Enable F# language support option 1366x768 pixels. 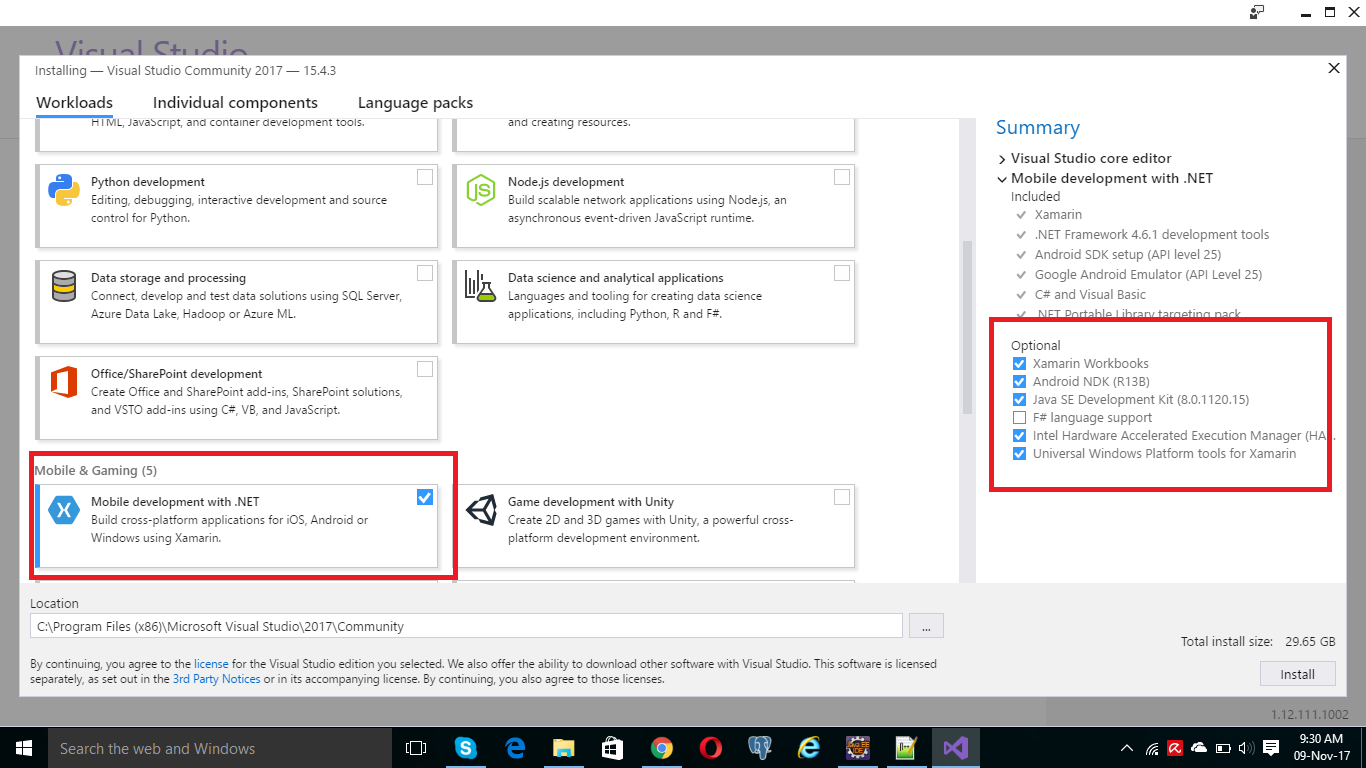point(1019,417)
